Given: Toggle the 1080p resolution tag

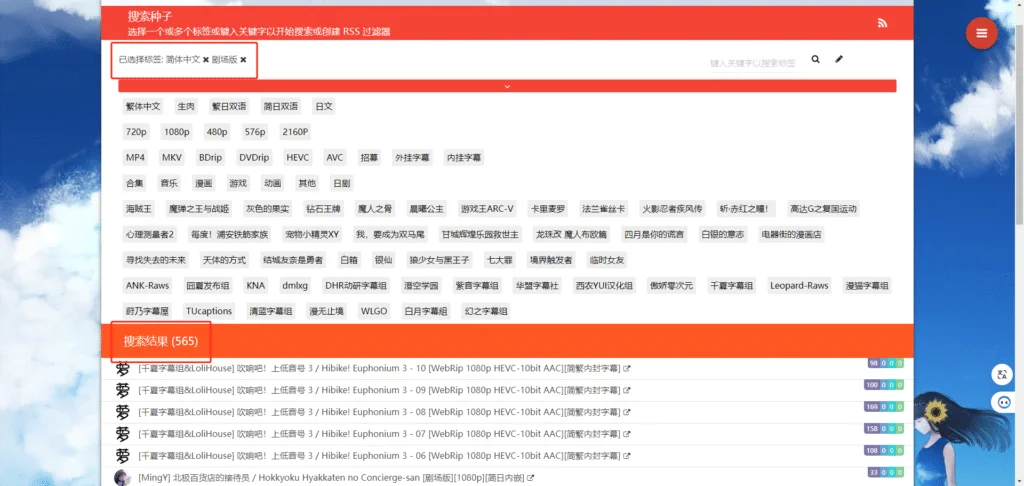Looking at the screenshot, I should click(177, 132).
